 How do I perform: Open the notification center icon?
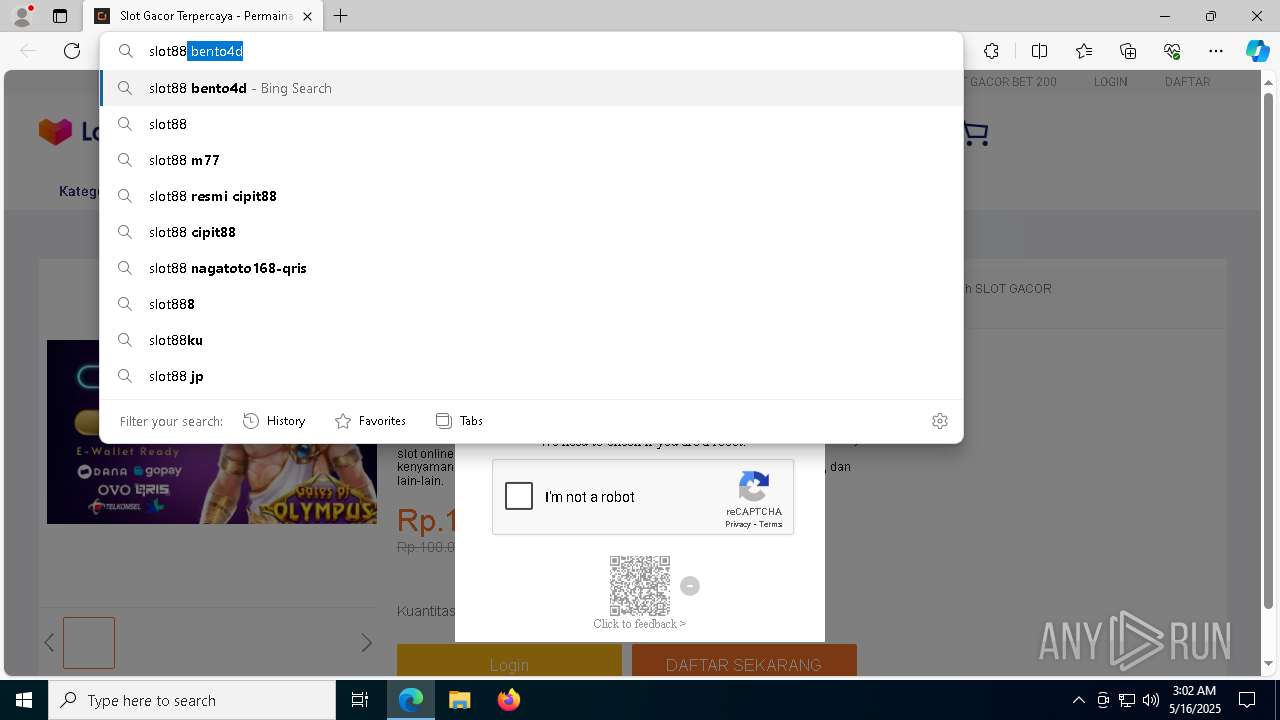click(1247, 700)
